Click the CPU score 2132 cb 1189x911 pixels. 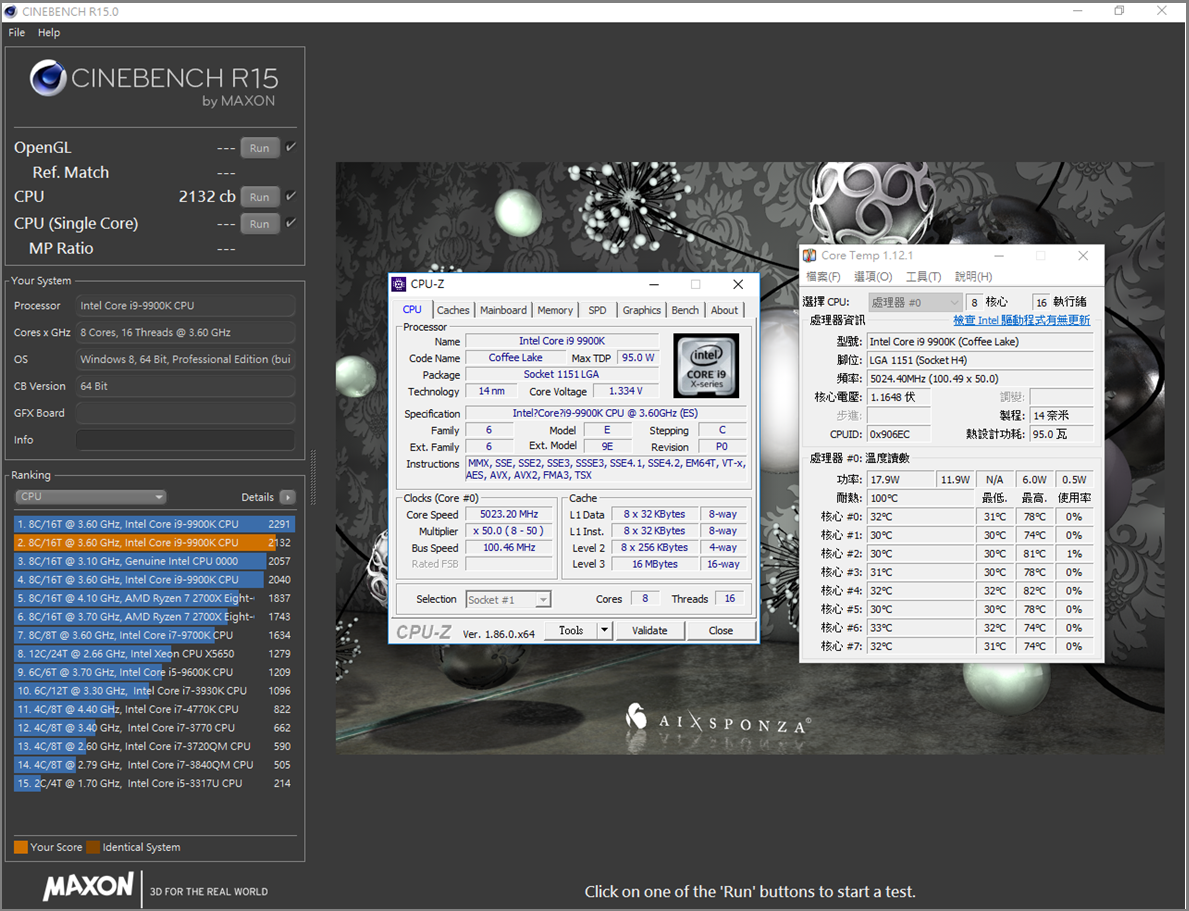click(207, 196)
